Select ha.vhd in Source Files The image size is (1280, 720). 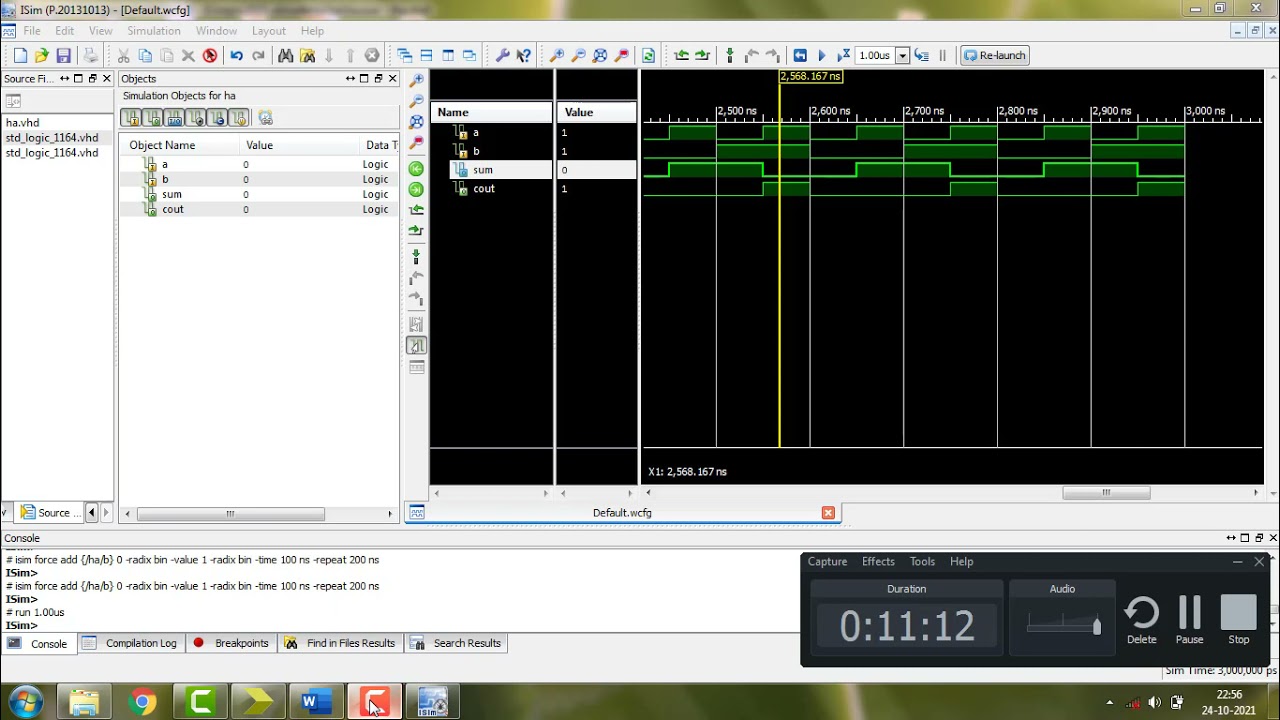[22, 123]
